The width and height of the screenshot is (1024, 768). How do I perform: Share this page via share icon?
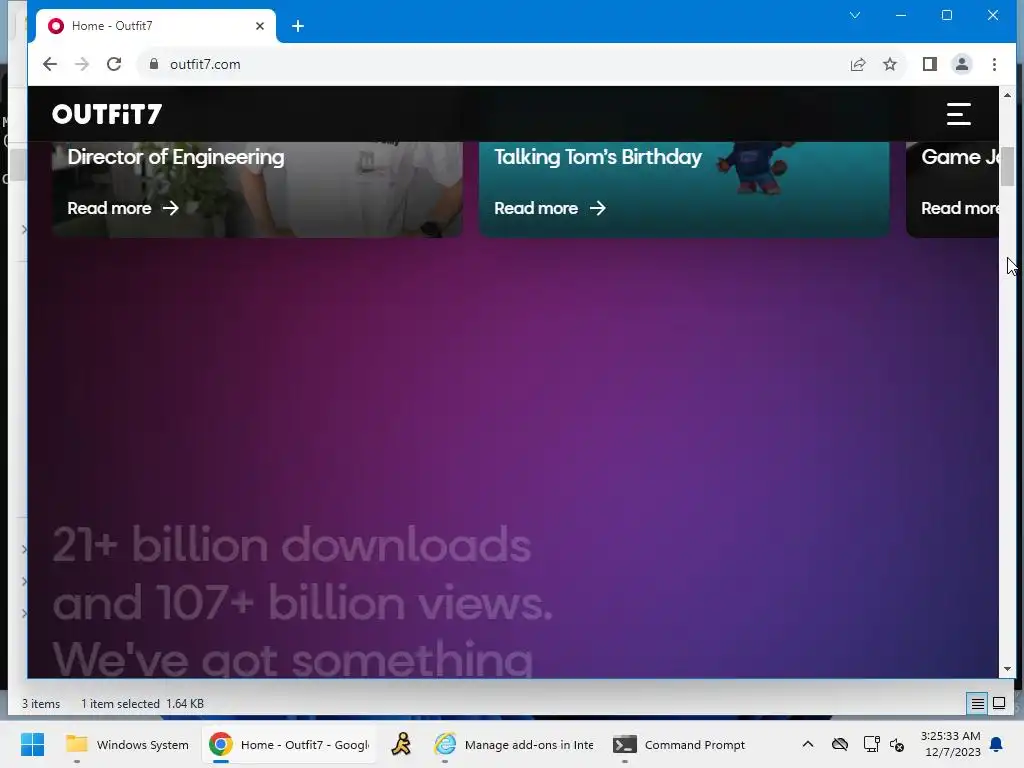tap(857, 64)
